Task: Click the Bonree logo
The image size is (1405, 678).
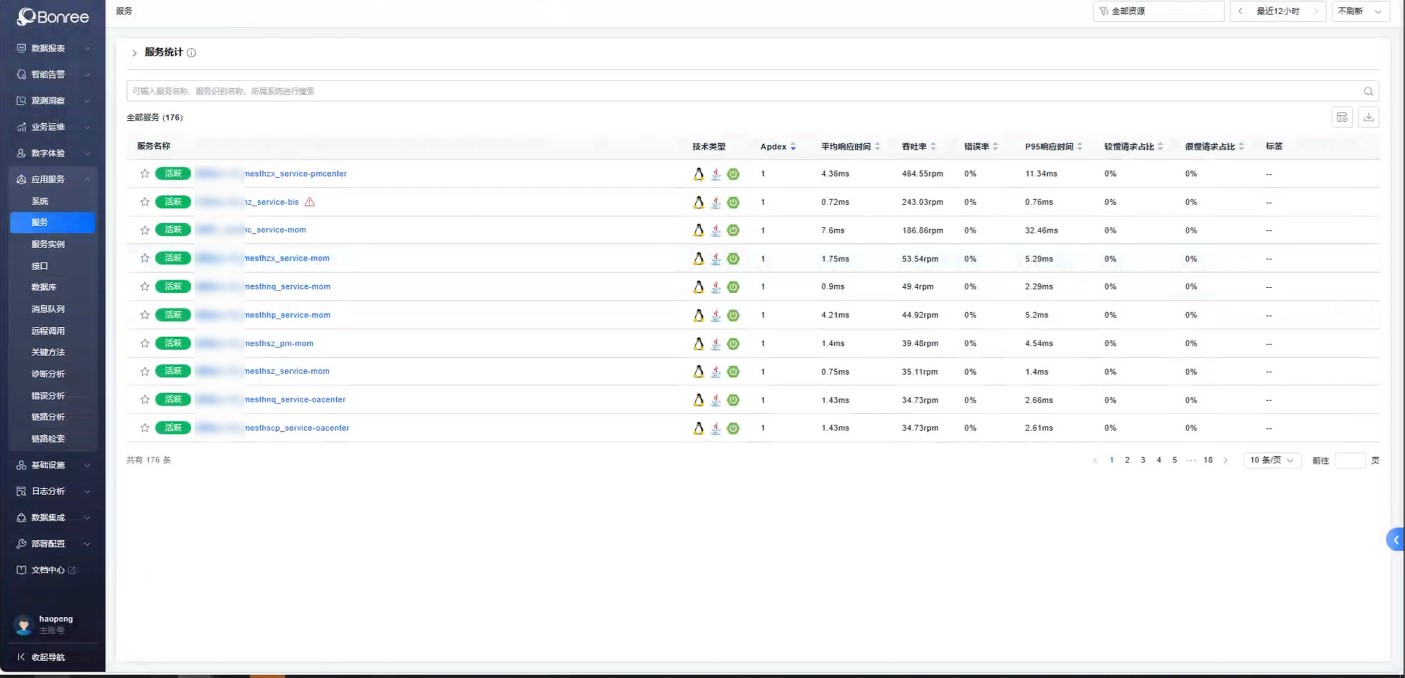Action: point(53,17)
